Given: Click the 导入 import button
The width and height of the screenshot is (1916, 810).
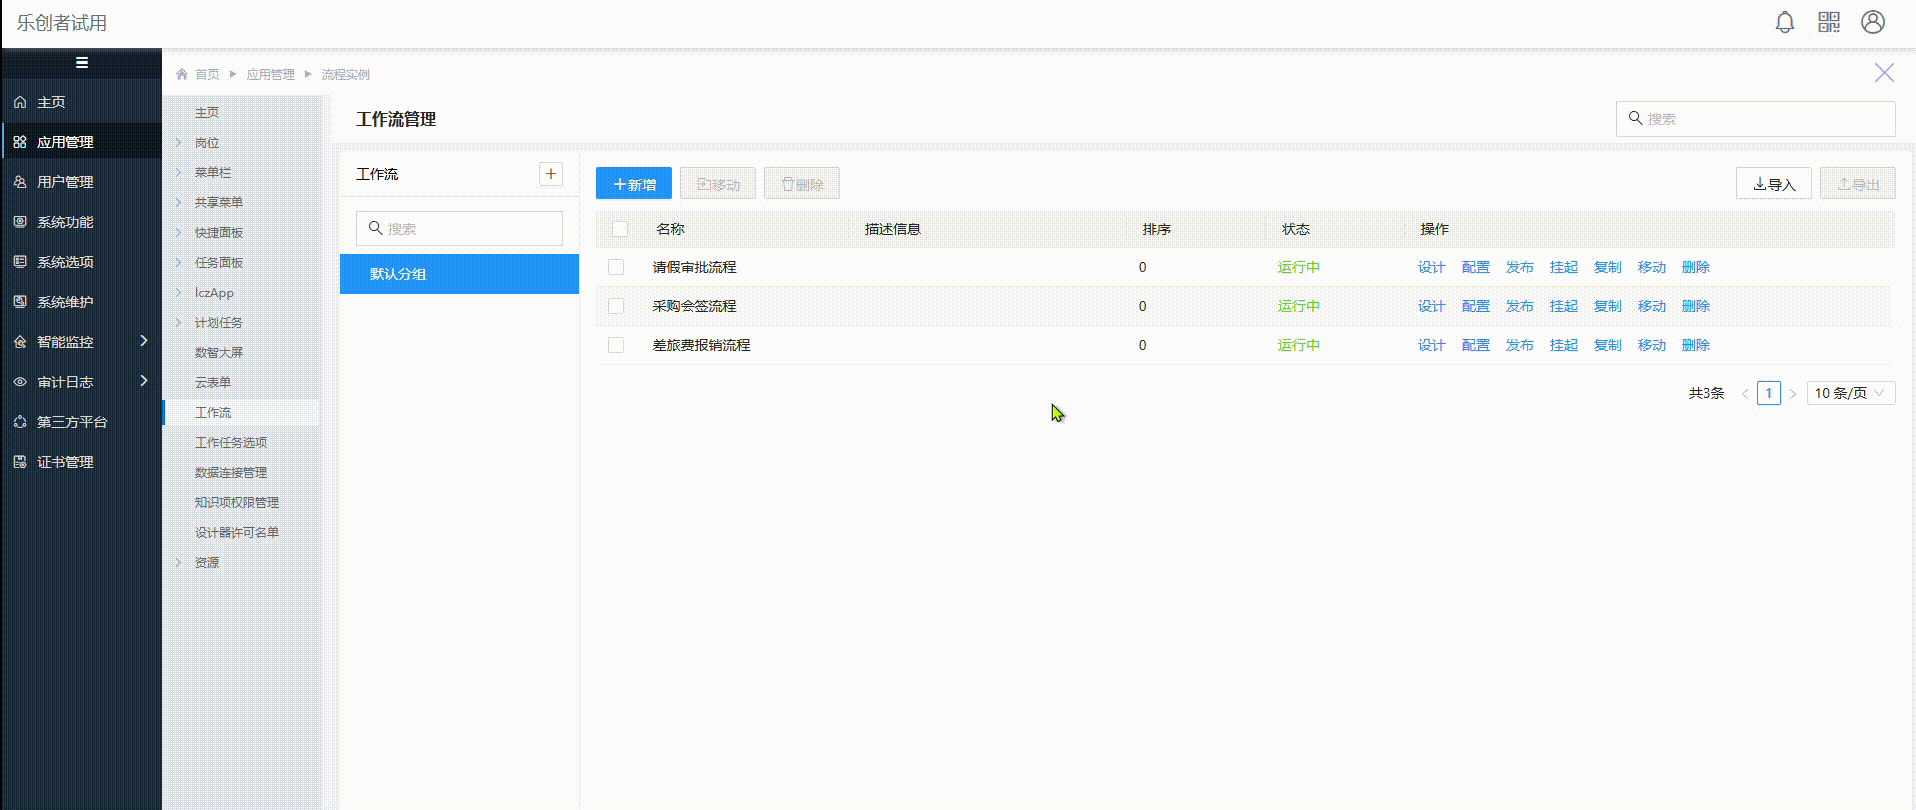Looking at the screenshot, I should point(1773,184).
